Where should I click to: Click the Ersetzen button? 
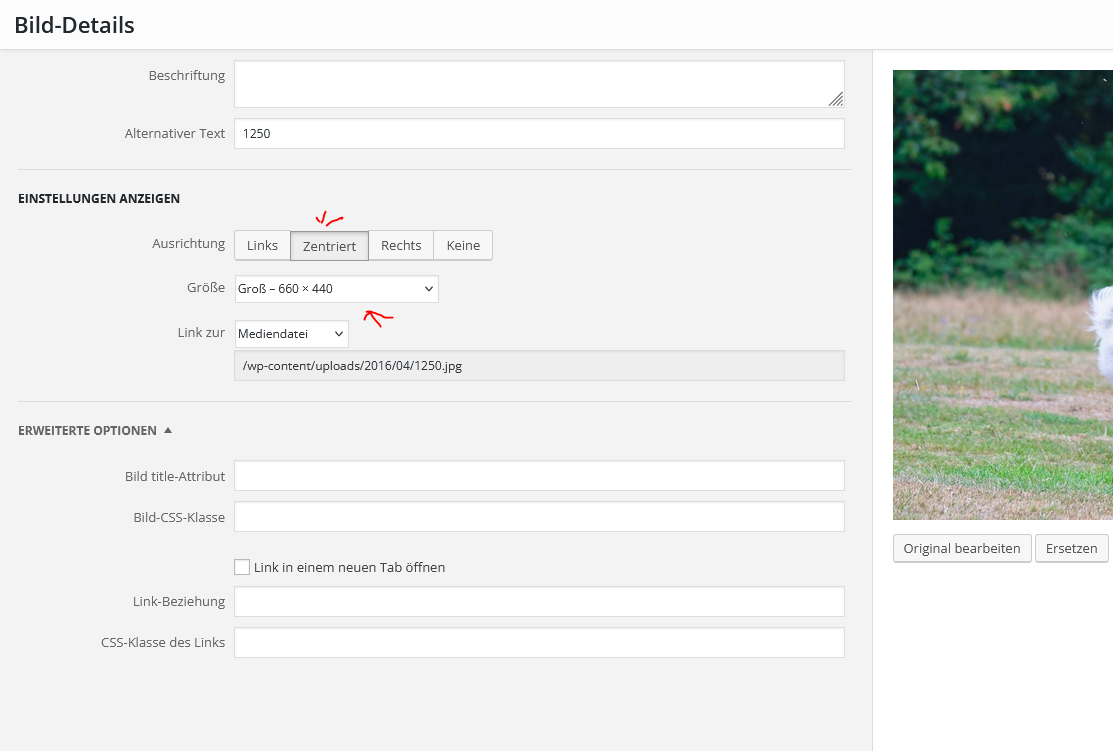1071,549
